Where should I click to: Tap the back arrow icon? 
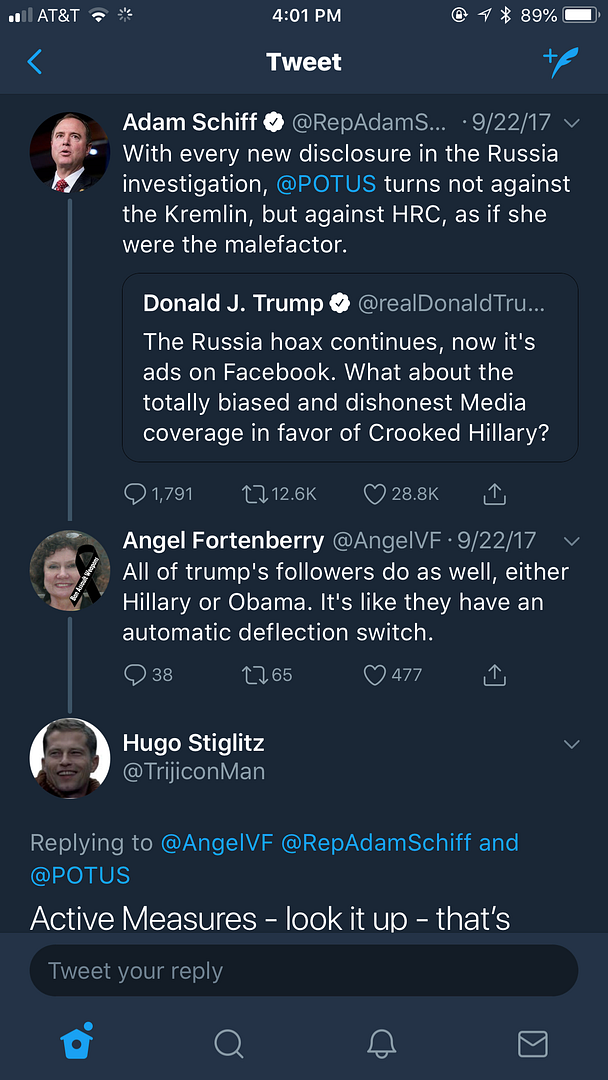pos(35,62)
